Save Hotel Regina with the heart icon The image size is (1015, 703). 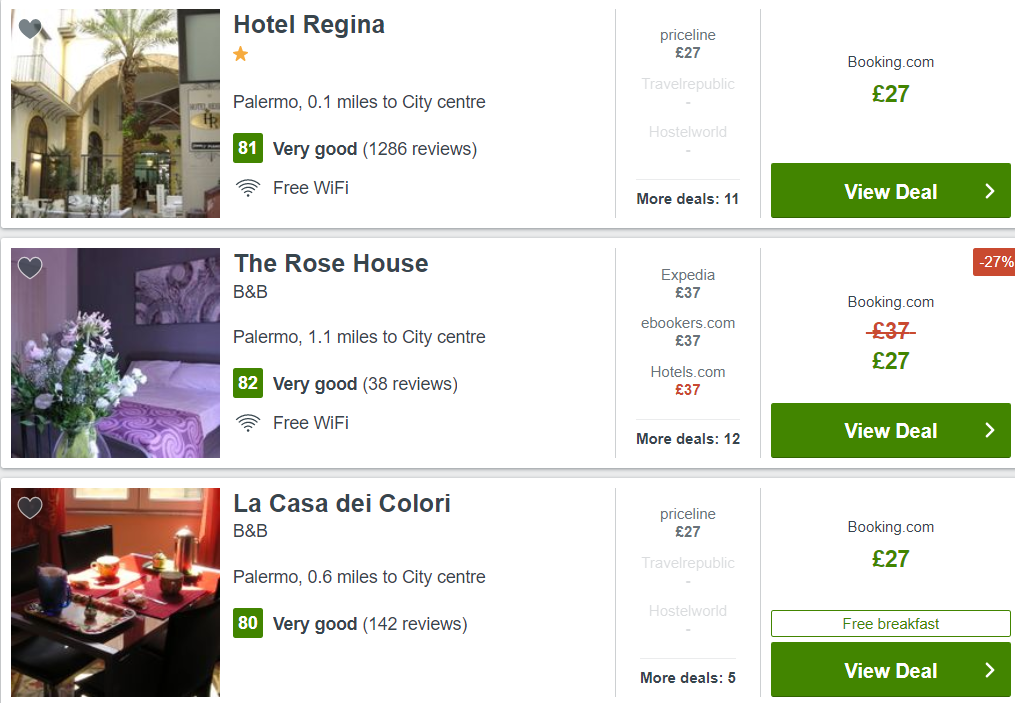point(30,28)
